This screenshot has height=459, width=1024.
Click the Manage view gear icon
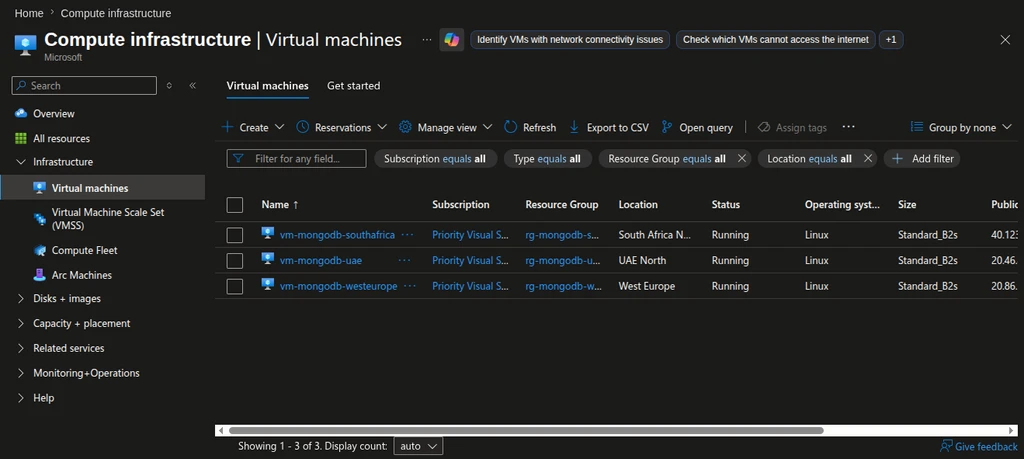tap(405, 127)
